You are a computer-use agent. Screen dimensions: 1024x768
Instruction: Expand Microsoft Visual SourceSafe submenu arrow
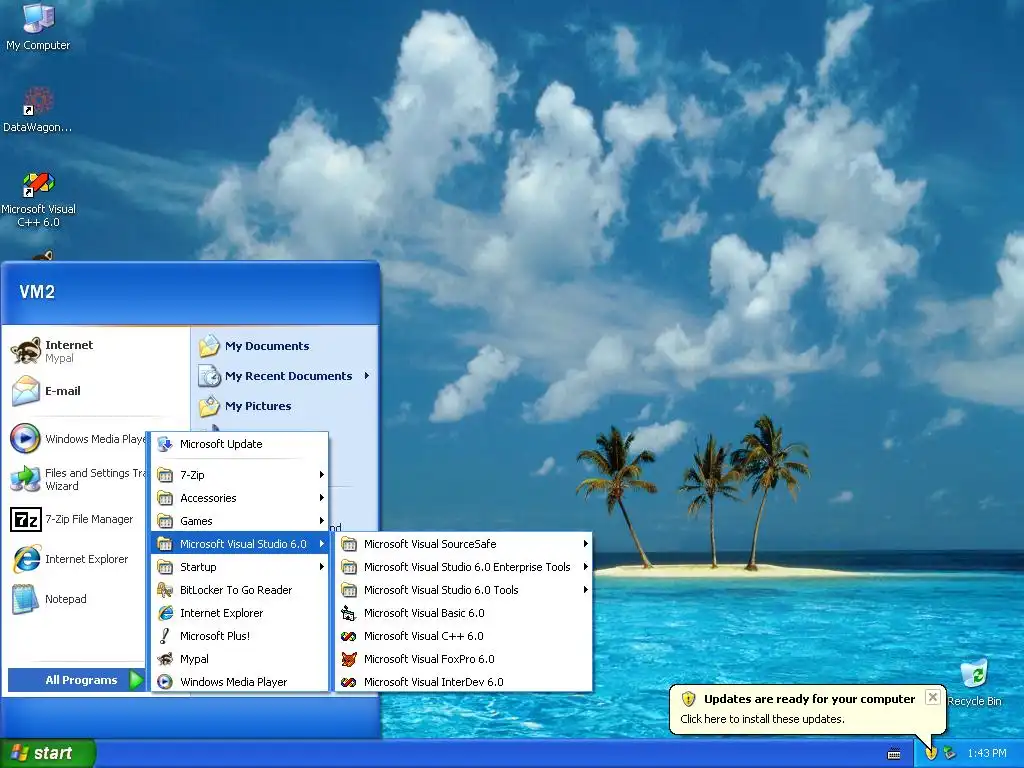coord(585,543)
